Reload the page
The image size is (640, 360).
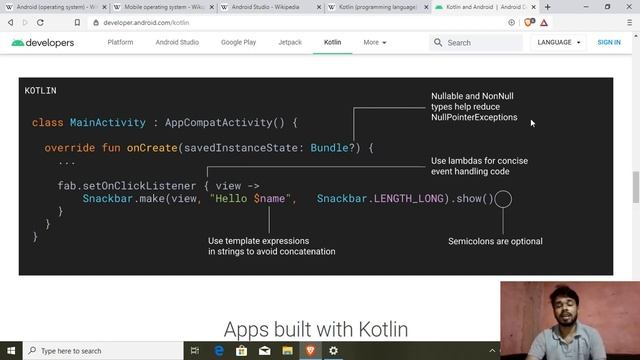(40, 23)
